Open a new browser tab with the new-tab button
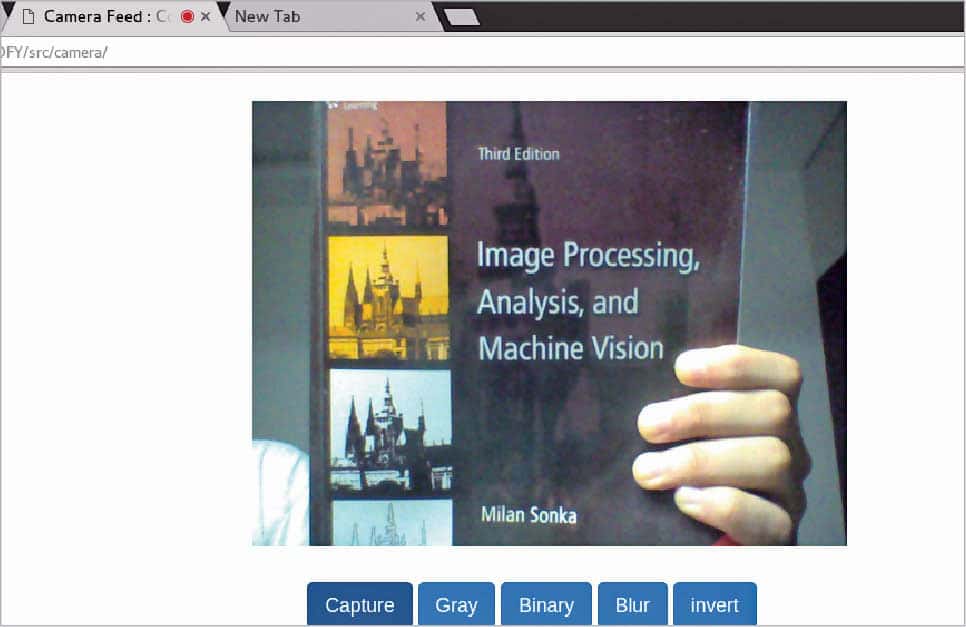This screenshot has height=627, width=966. [461, 17]
